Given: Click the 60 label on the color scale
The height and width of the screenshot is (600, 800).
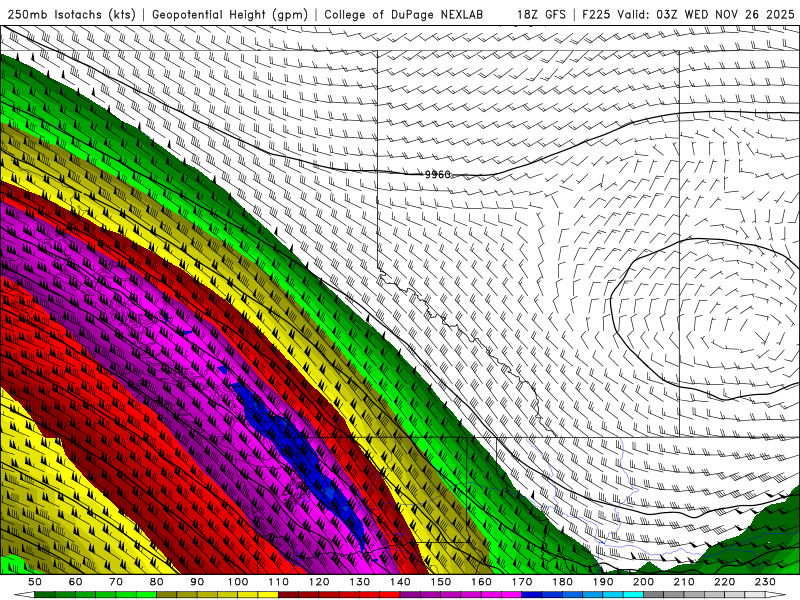Looking at the screenshot, I should click(75, 582).
